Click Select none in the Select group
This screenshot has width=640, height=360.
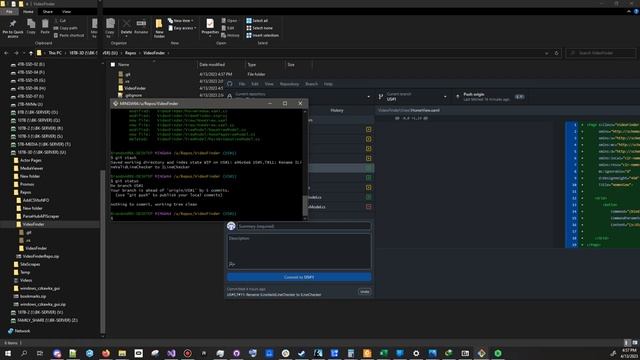(x=259, y=28)
